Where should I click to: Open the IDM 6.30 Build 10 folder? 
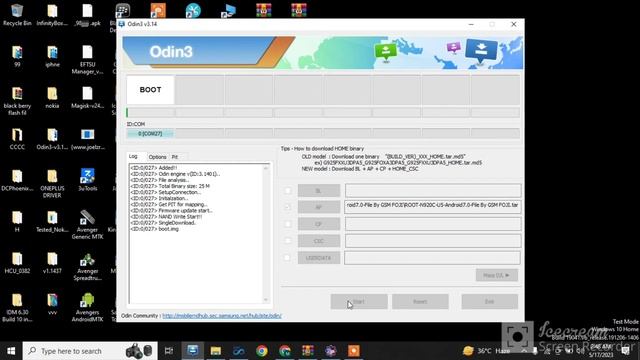[17, 307]
